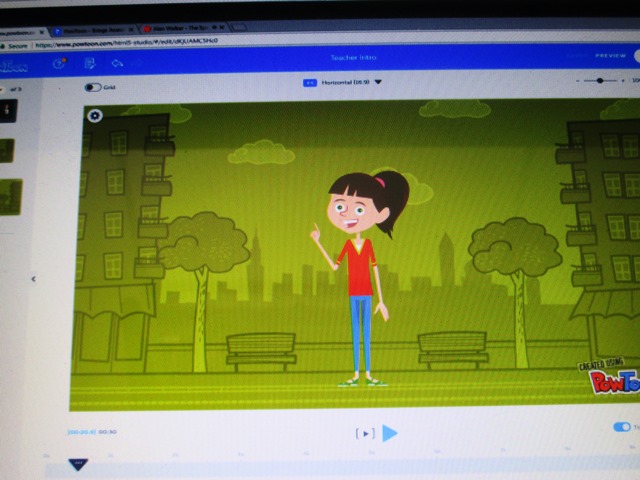Click the timeline track bar
This screenshot has height=480, width=640.
click(x=343, y=469)
